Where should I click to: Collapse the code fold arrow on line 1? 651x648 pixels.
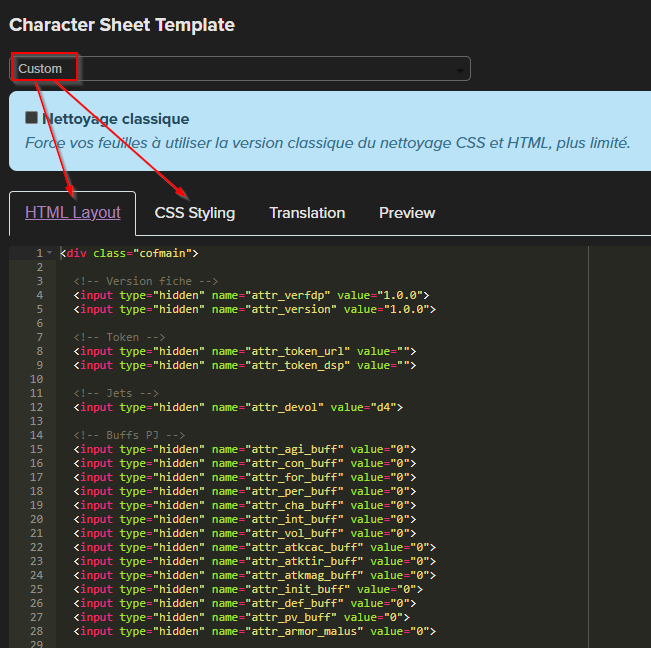(49, 253)
